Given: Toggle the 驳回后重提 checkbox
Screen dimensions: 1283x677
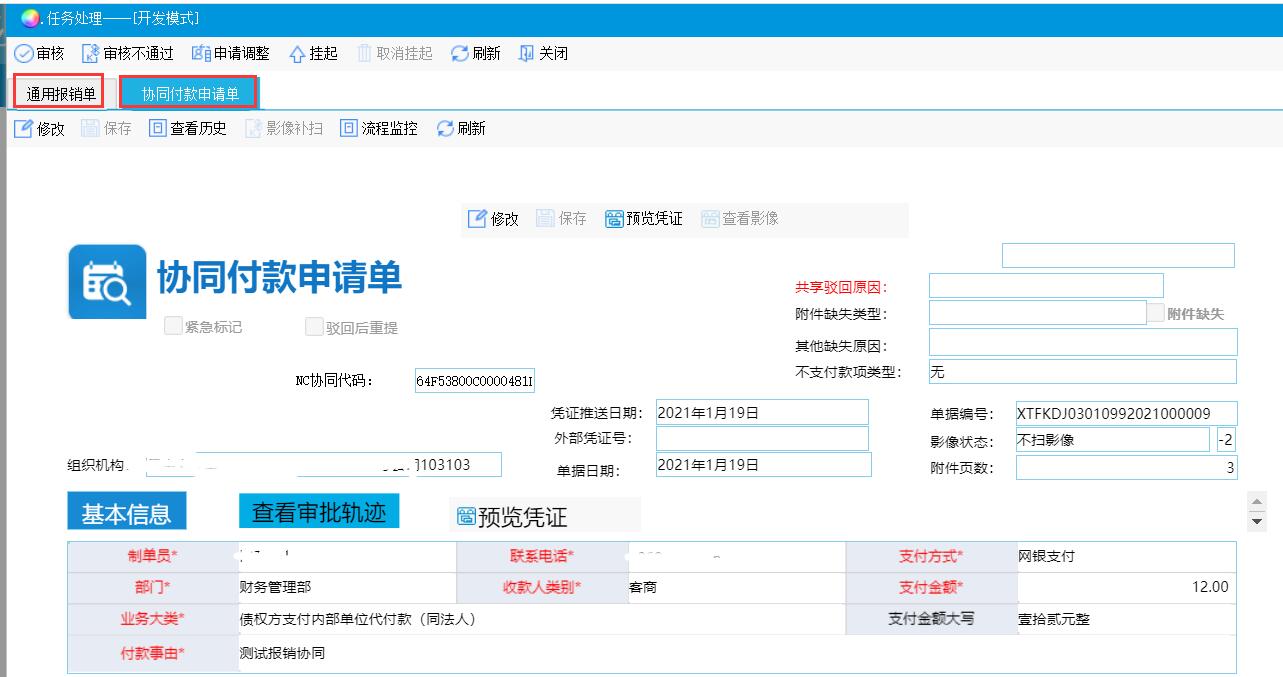Looking at the screenshot, I should (x=315, y=327).
